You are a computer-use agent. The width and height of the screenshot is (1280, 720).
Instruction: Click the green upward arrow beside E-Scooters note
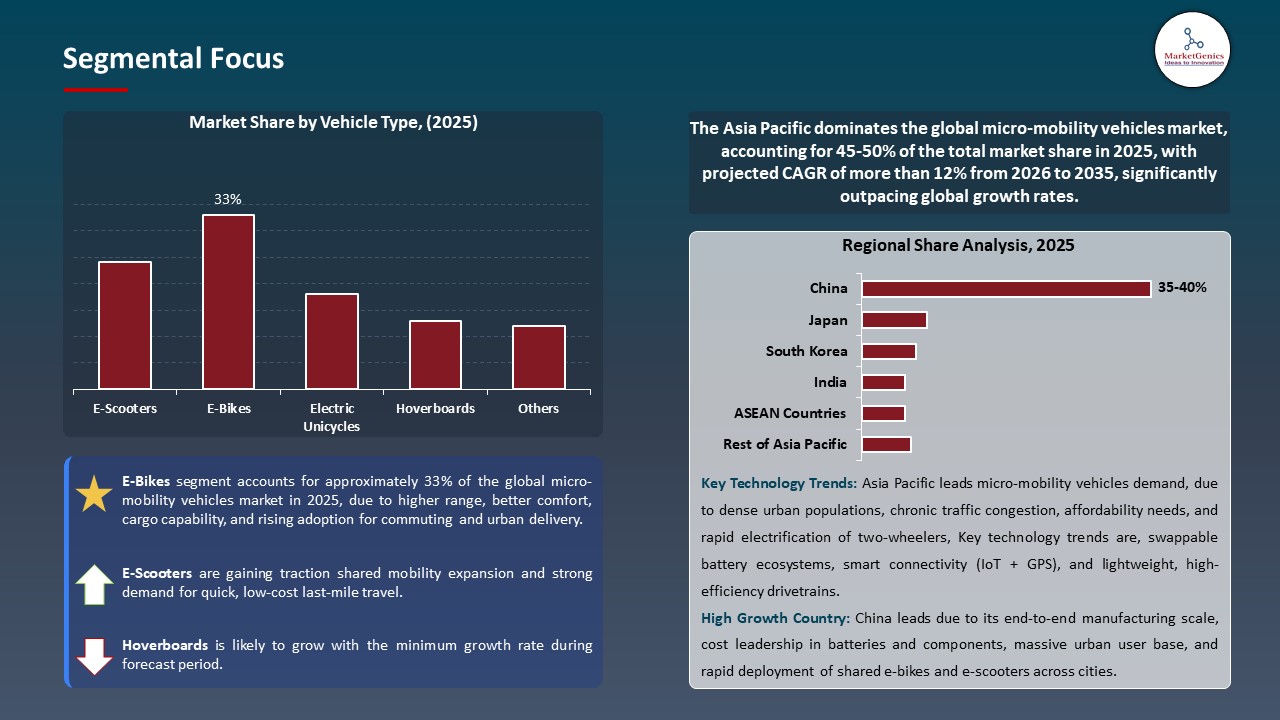click(x=93, y=584)
